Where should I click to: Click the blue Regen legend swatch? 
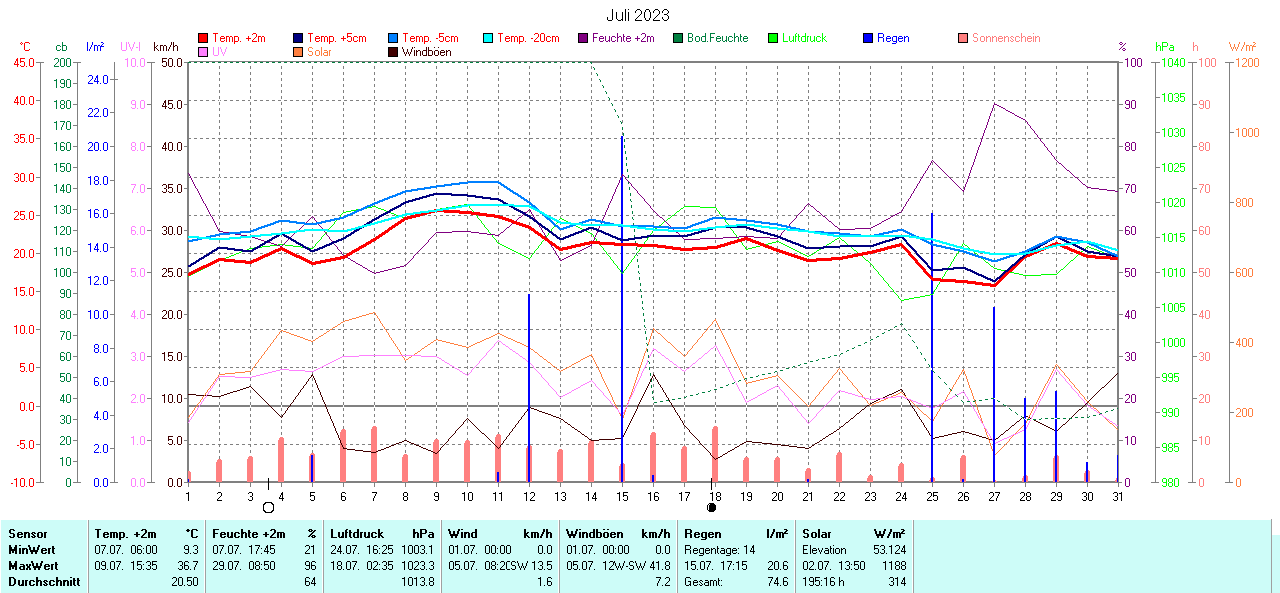coord(866,38)
